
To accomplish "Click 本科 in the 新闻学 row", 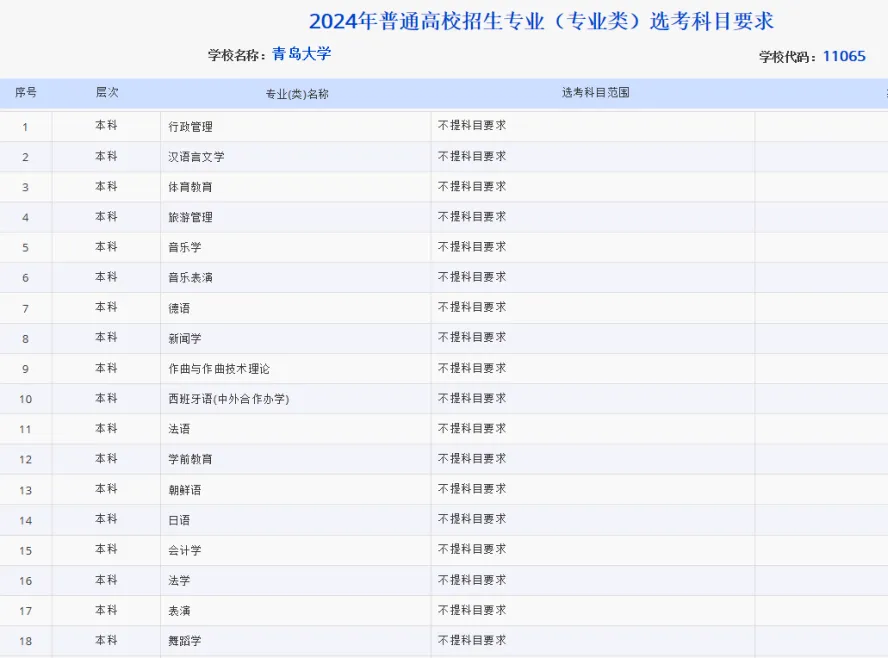I will pyautogui.click(x=106, y=337).
